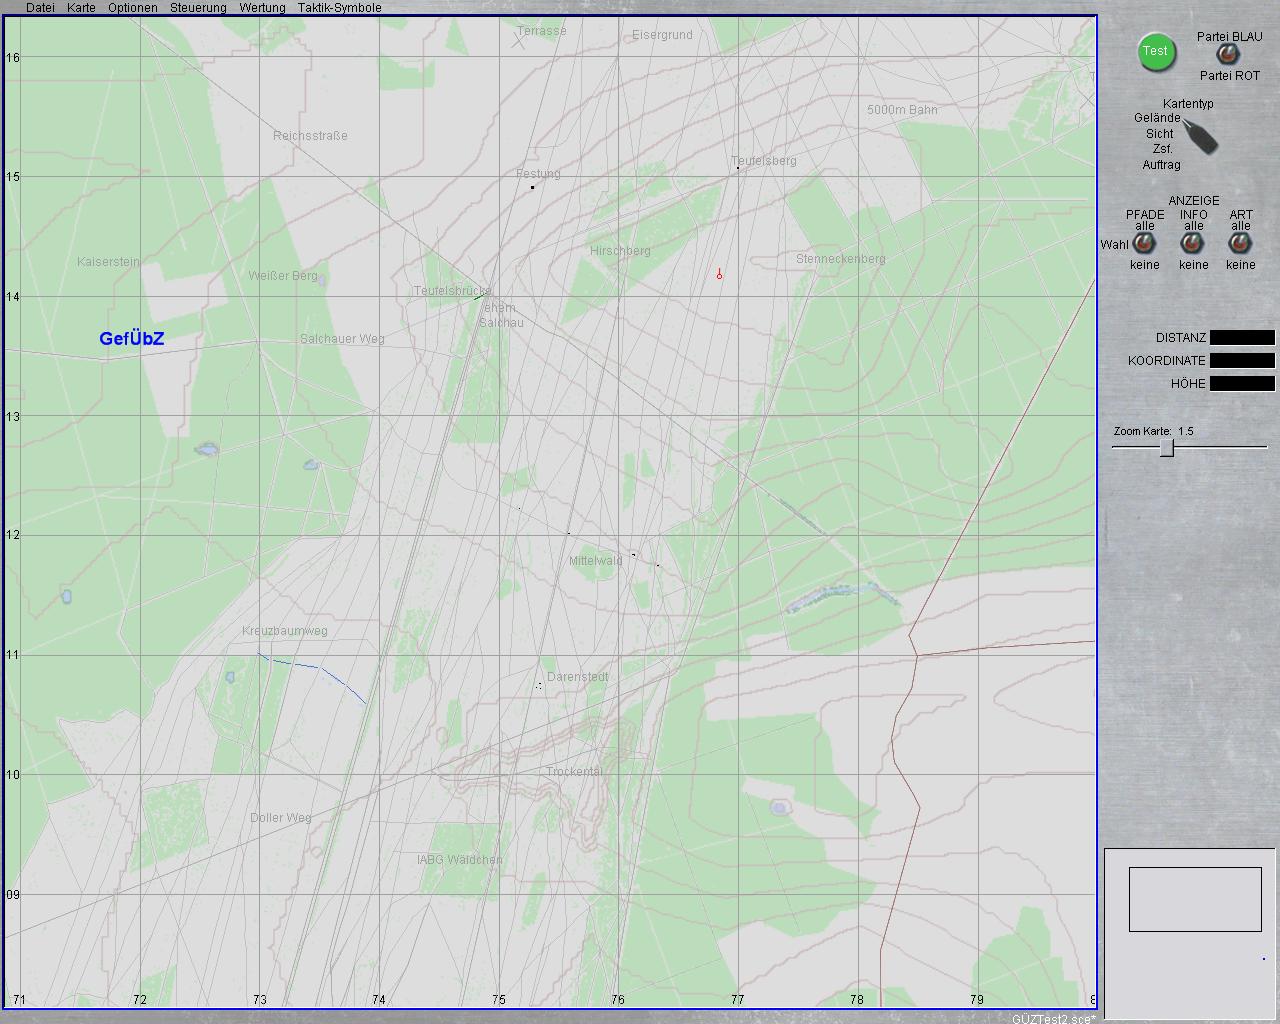Flip the Partei BLAU/ROT toggle switch
The width and height of the screenshot is (1280, 1024).
[x=1225, y=55]
